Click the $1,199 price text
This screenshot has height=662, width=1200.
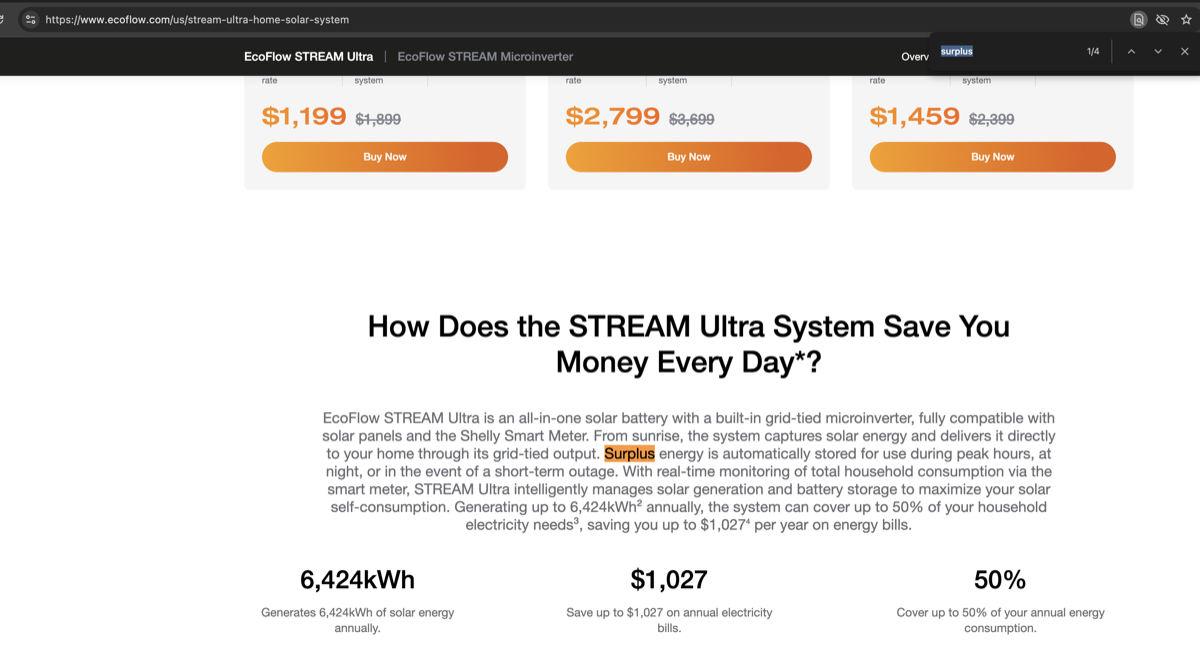[304, 116]
